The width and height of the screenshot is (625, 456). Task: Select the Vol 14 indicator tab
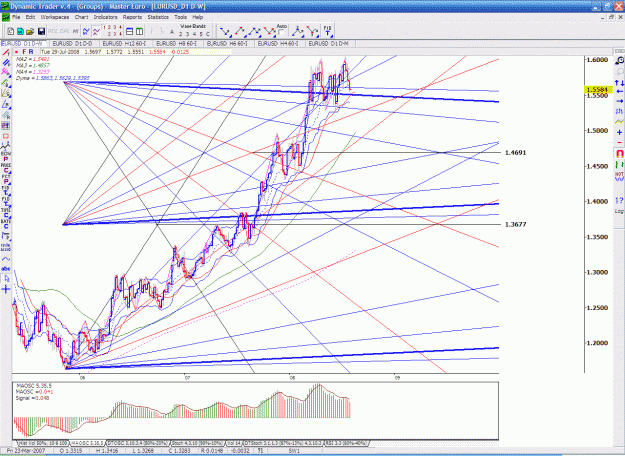pyautogui.click(x=234, y=443)
